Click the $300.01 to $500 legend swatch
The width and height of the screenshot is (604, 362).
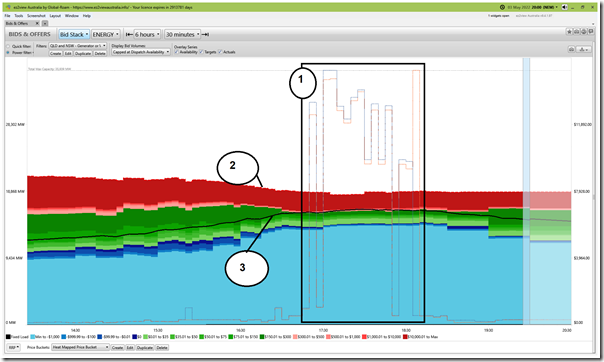[295, 337]
